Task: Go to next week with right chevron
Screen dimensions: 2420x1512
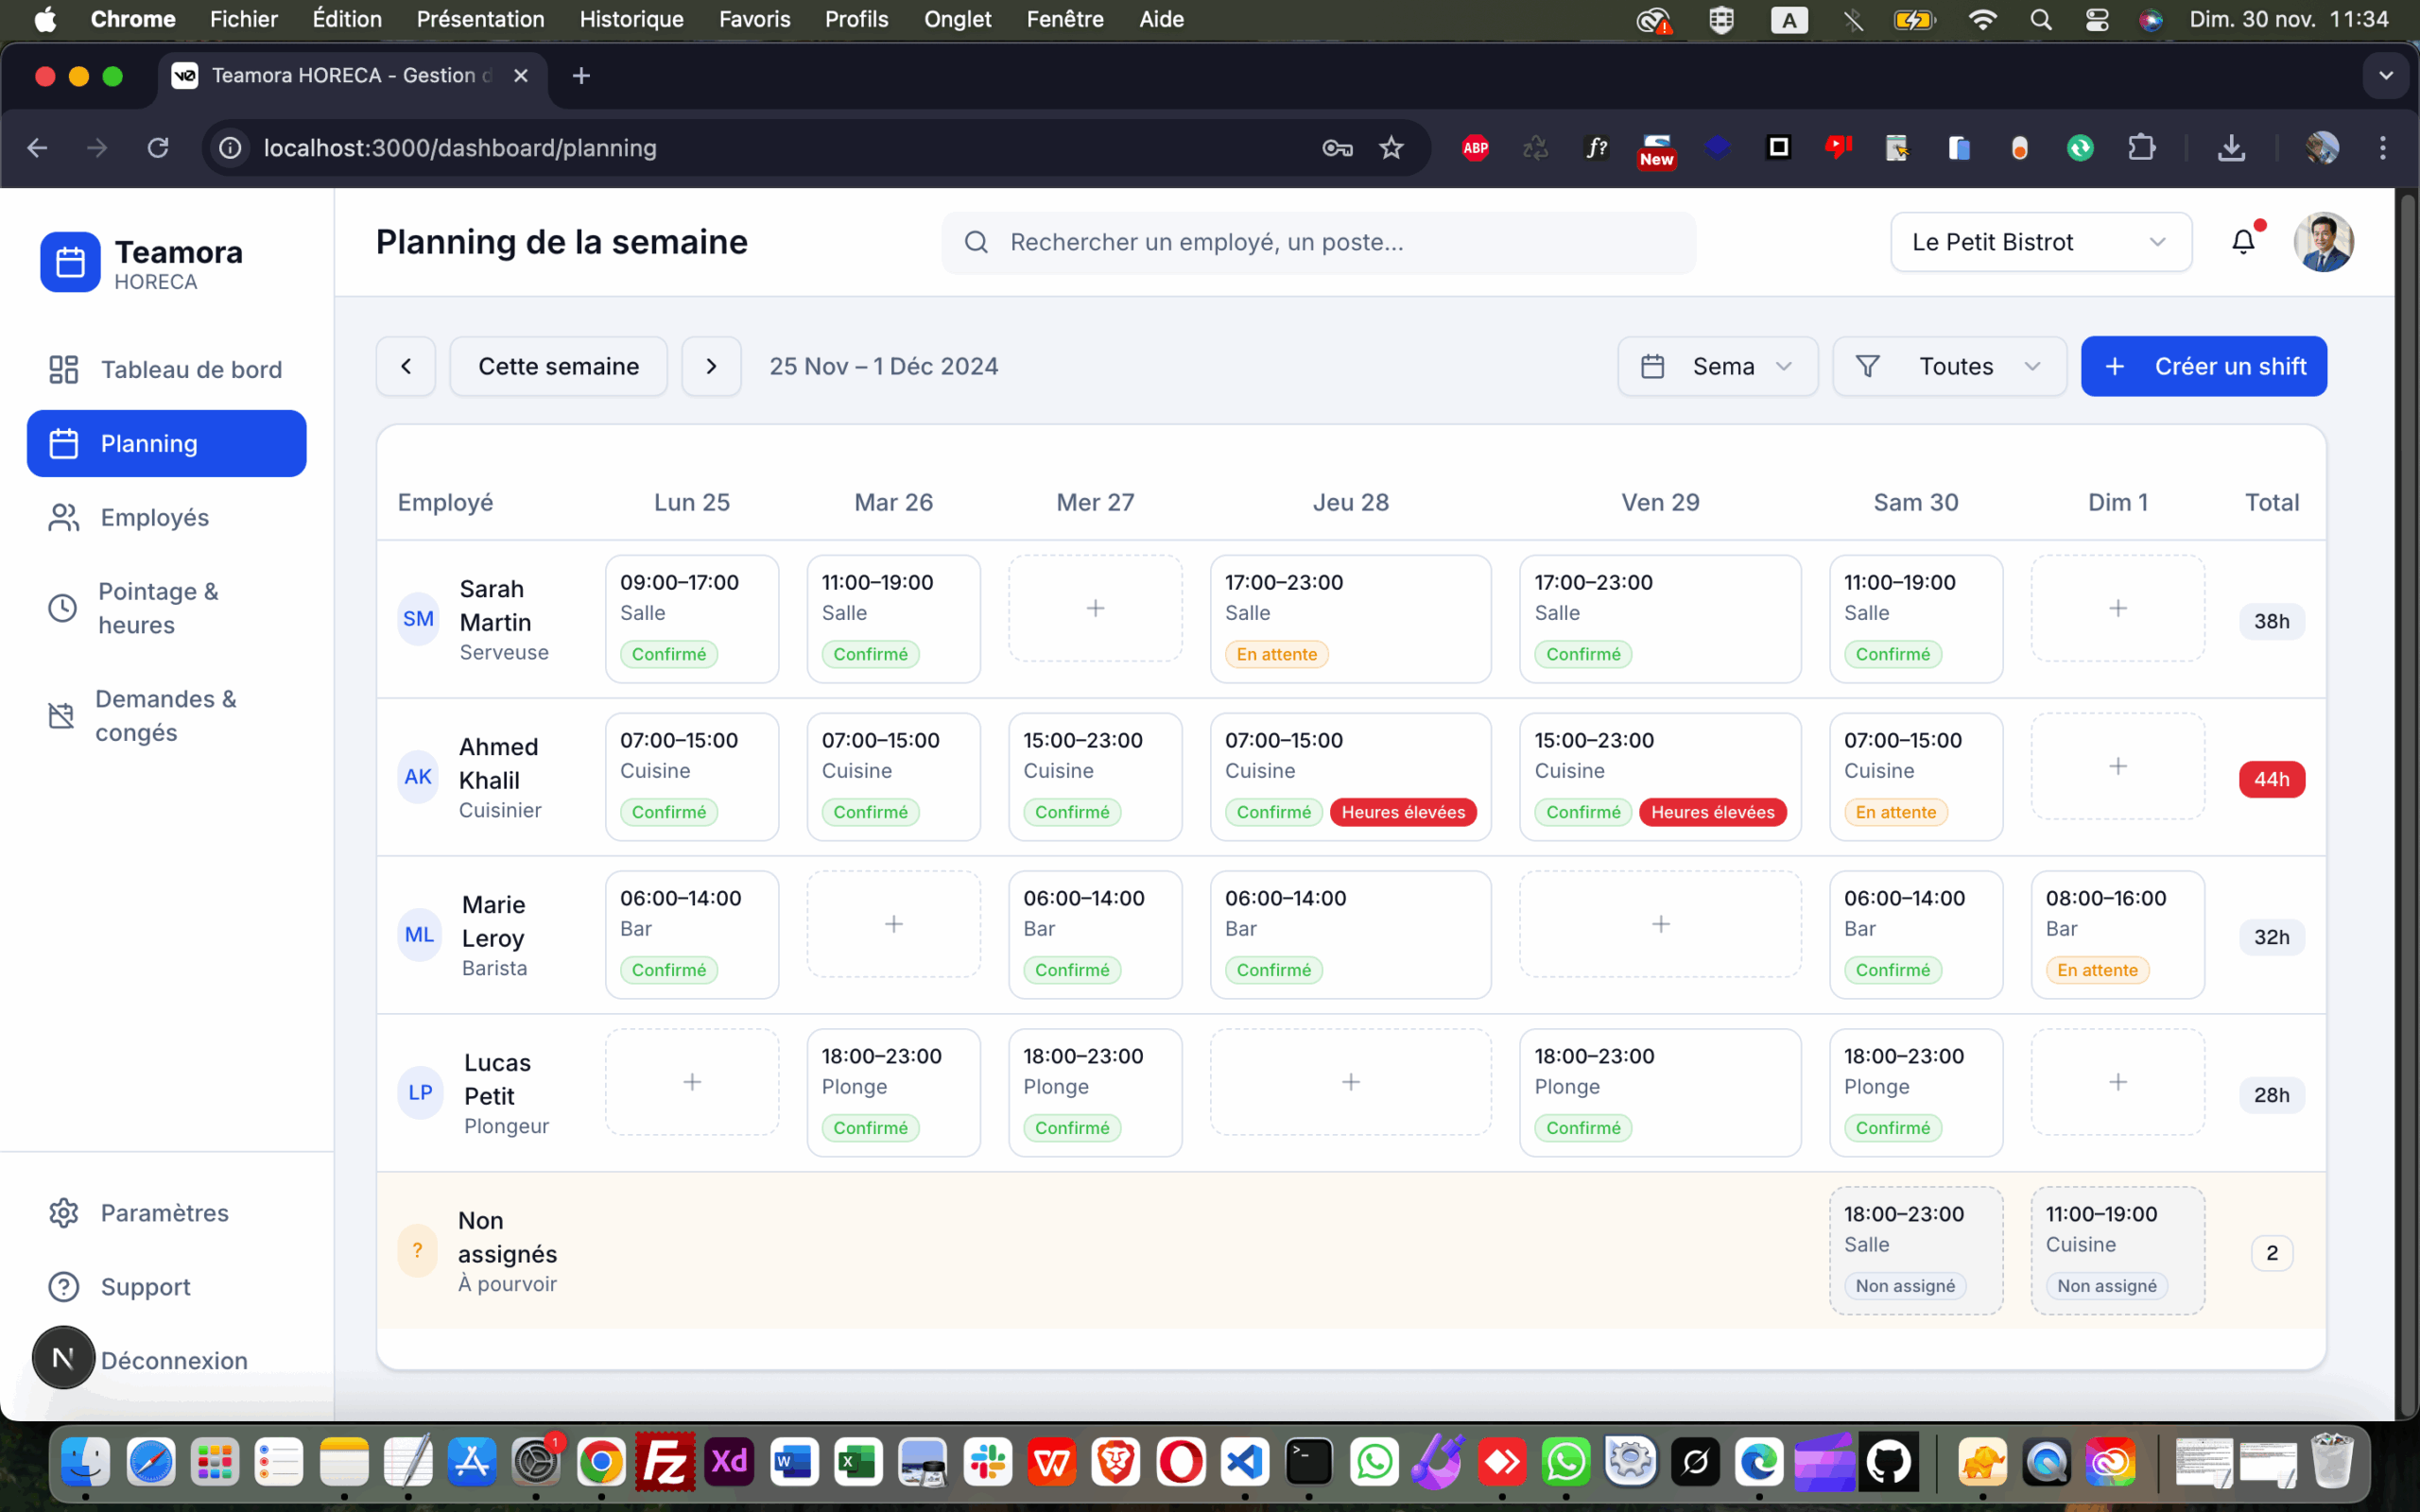Action: click(711, 366)
